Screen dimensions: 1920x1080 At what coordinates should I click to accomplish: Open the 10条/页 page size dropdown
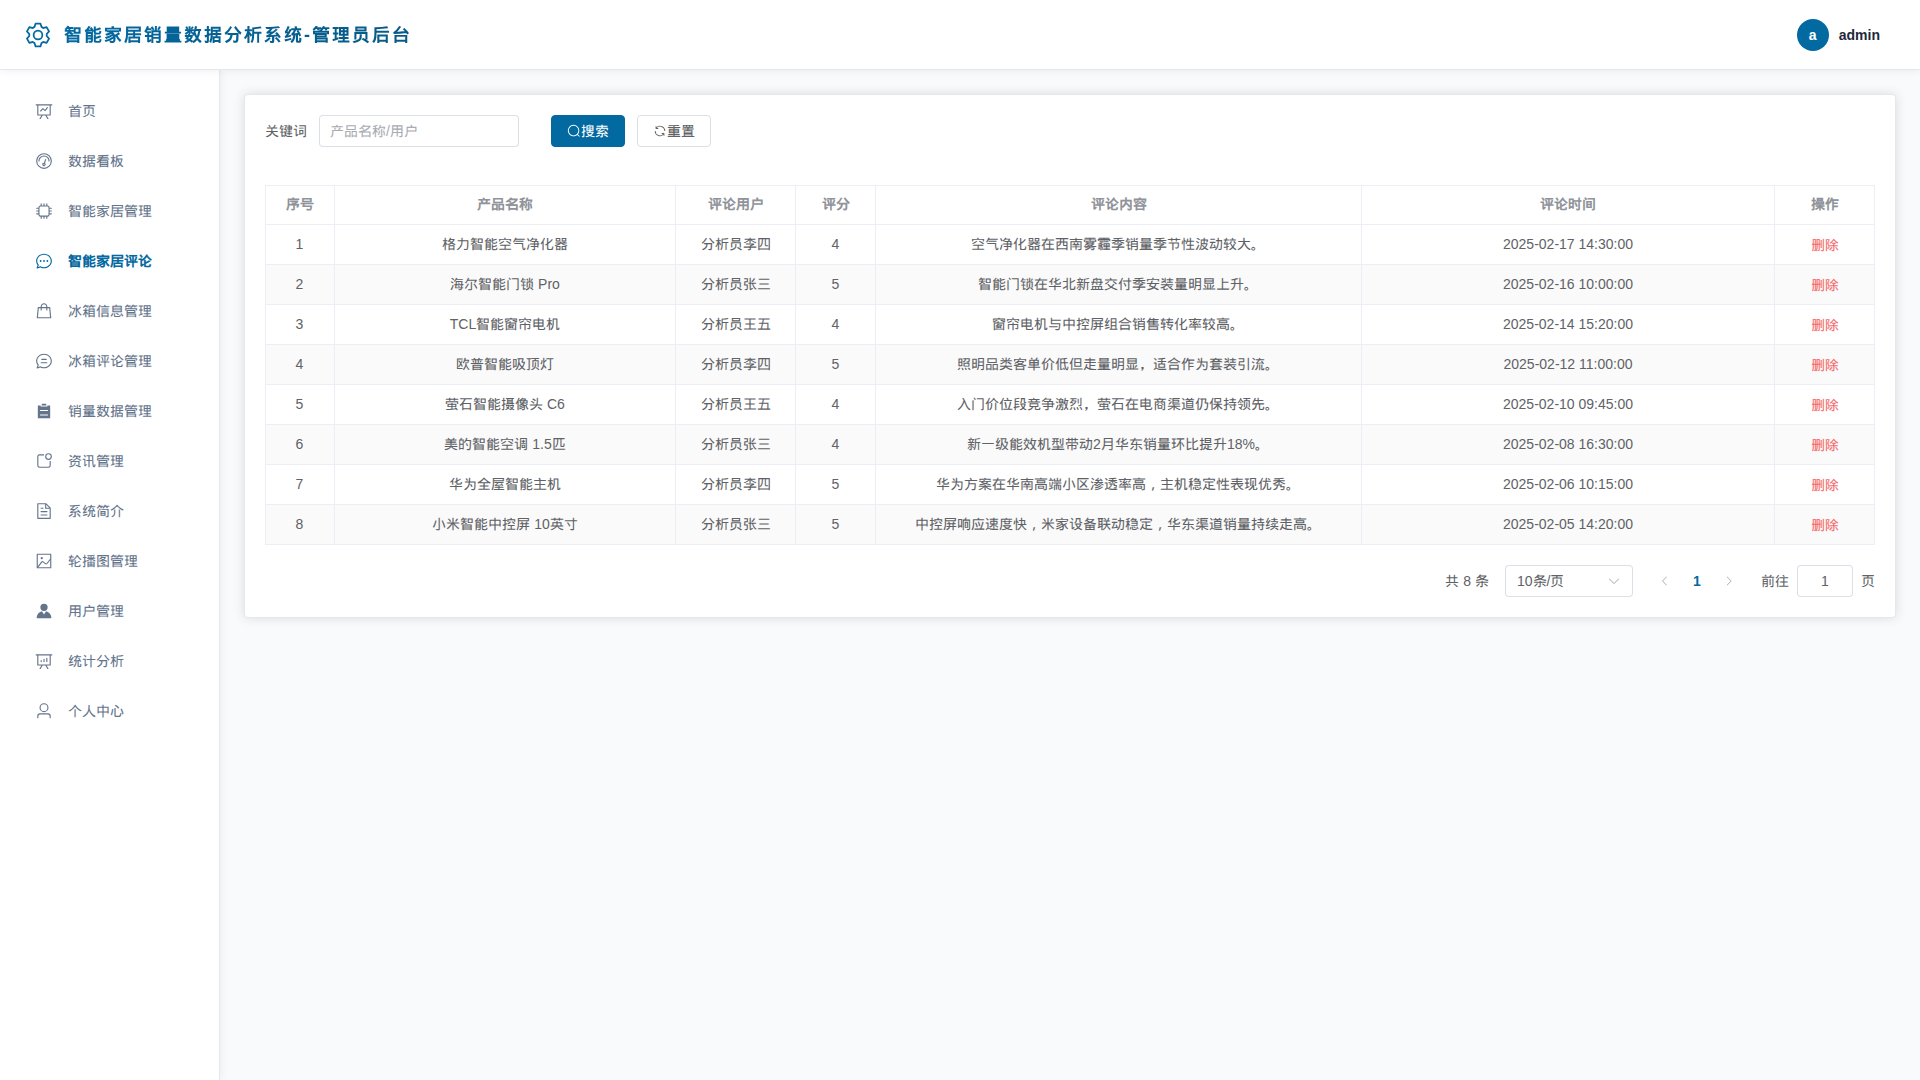point(1568,581)
